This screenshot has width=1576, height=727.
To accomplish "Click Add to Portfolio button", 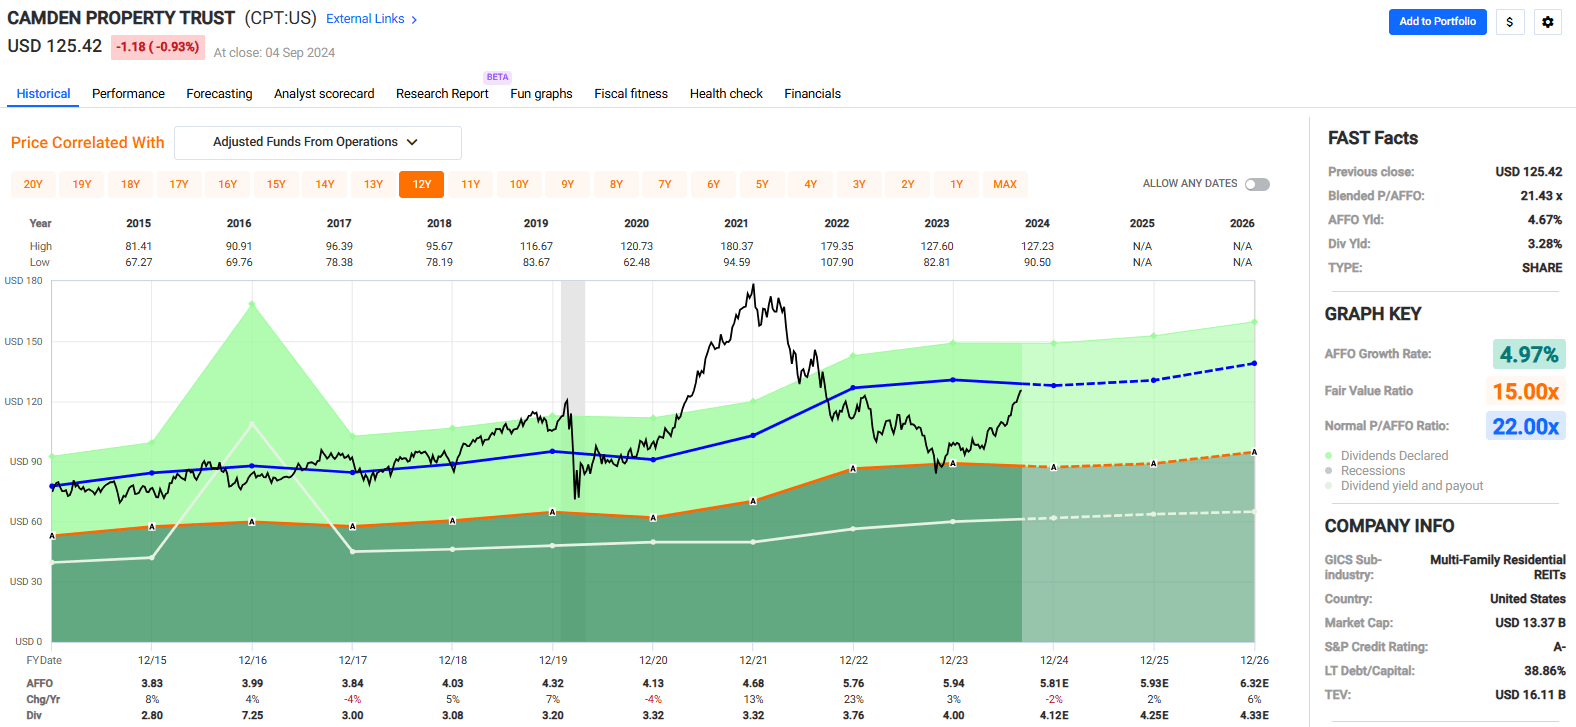I will 1438,22.
